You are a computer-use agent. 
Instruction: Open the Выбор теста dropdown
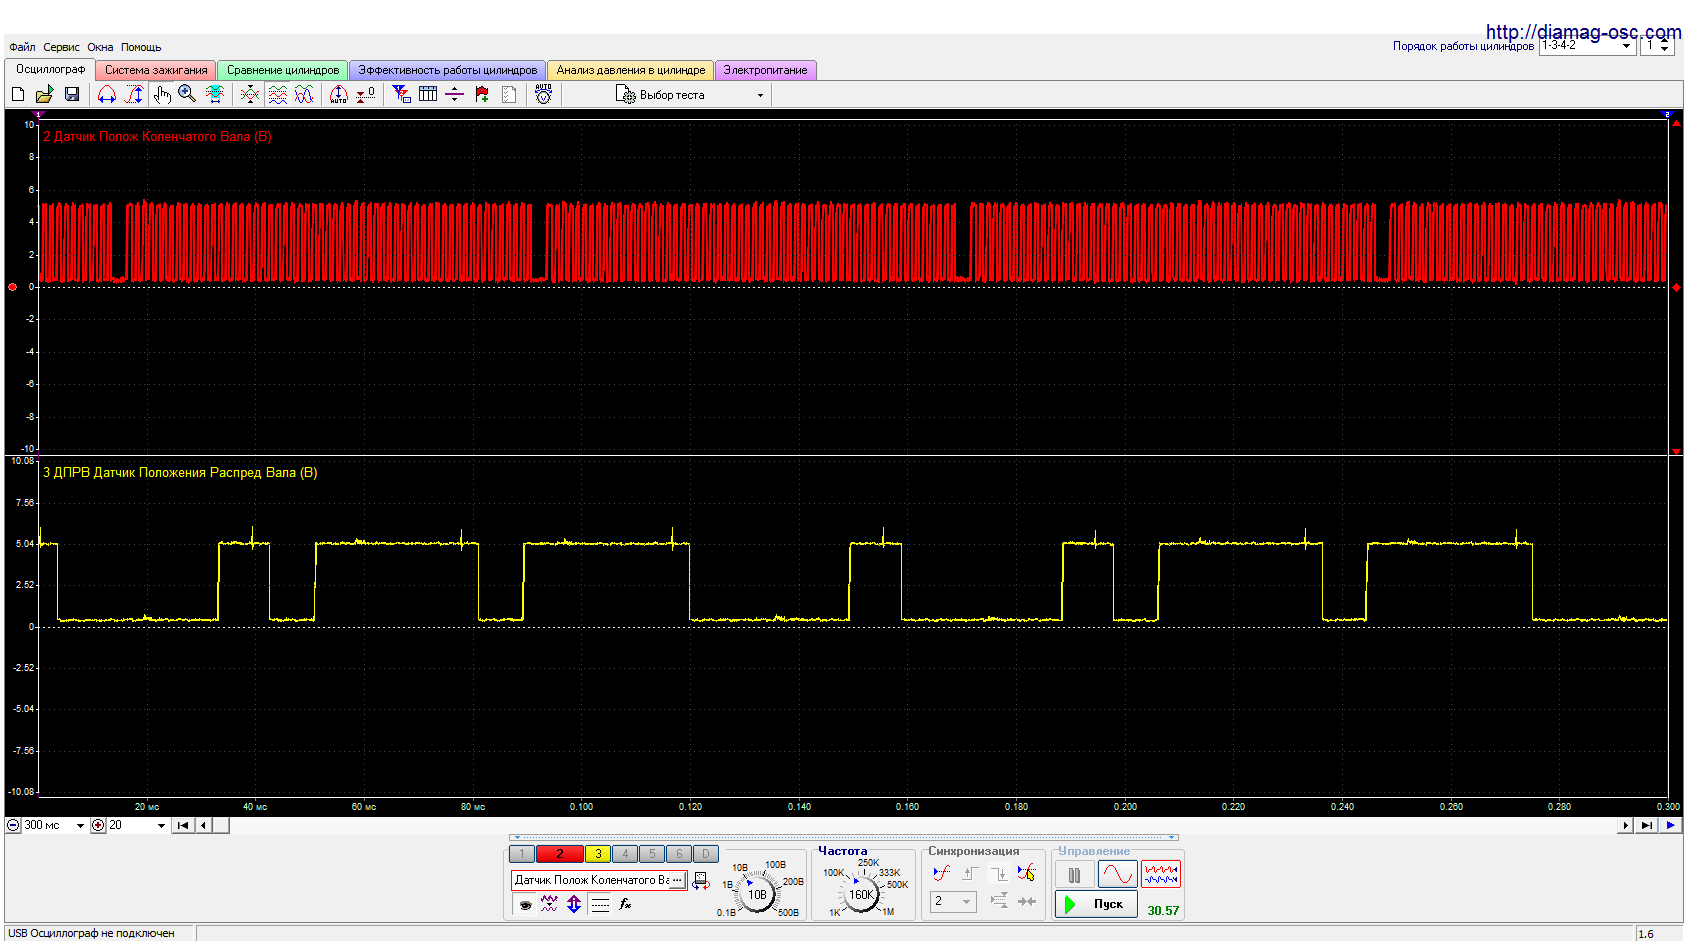click(690, 95)
